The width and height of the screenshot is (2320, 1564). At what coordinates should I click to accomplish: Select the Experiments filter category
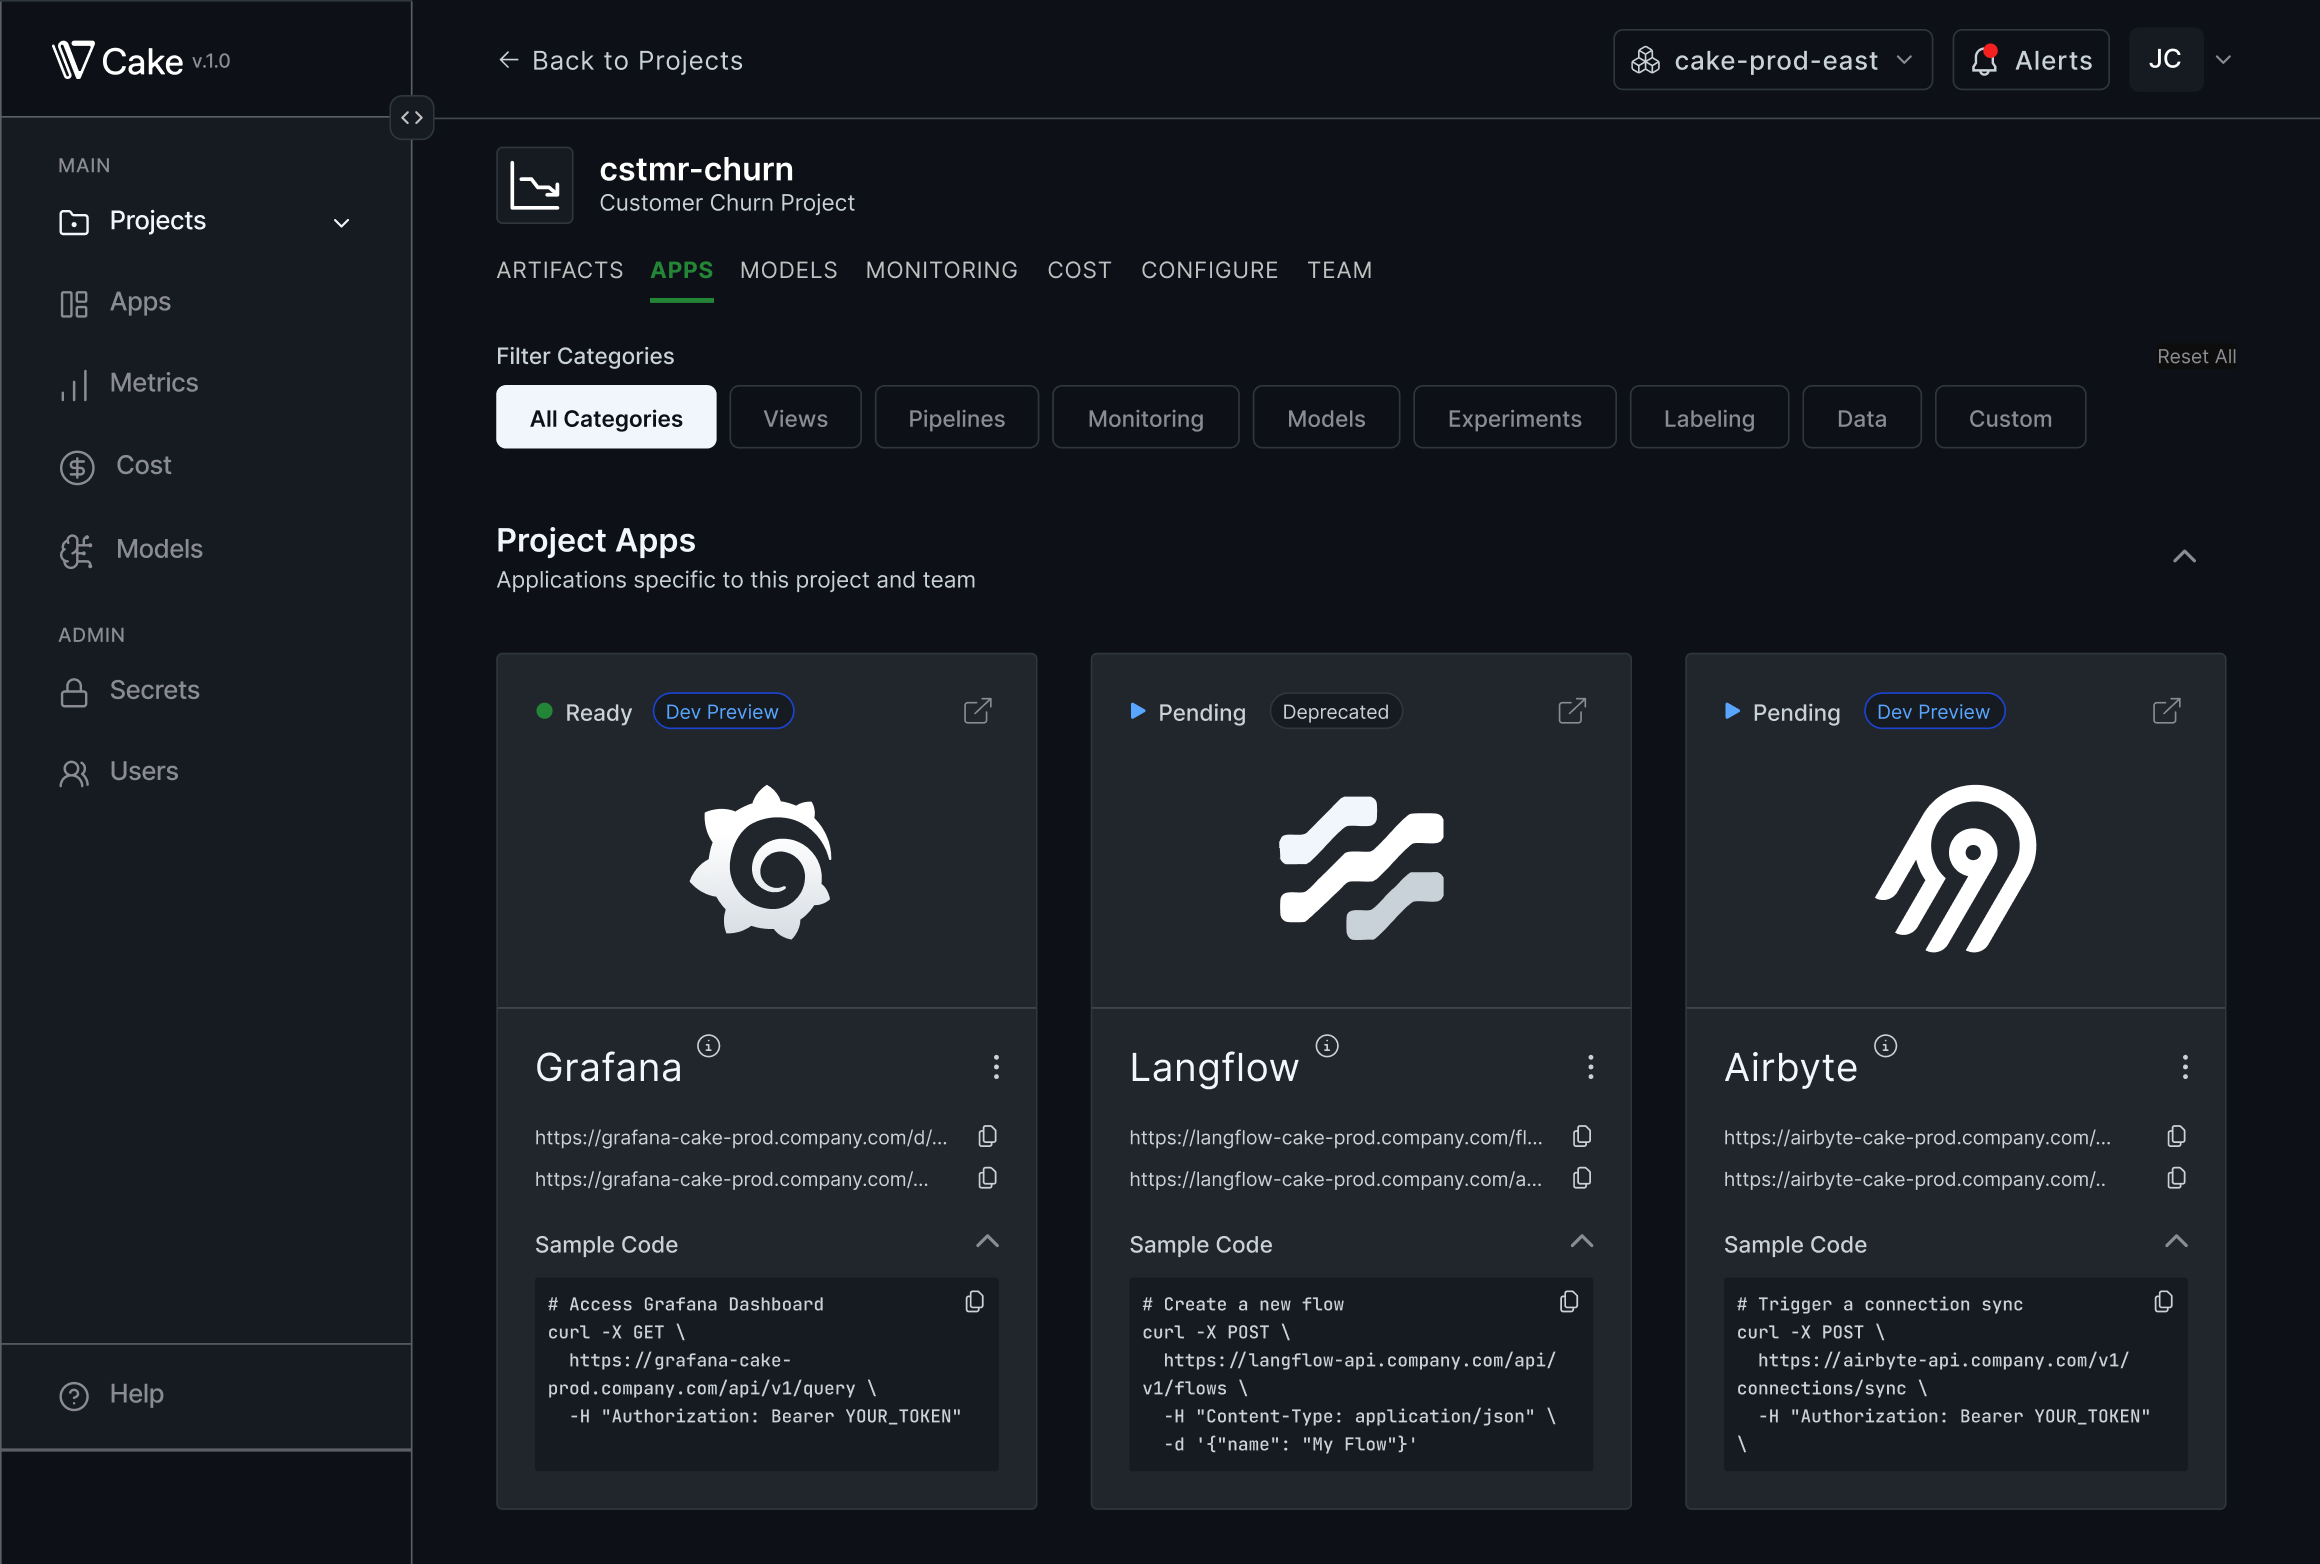pos(1514,418)
